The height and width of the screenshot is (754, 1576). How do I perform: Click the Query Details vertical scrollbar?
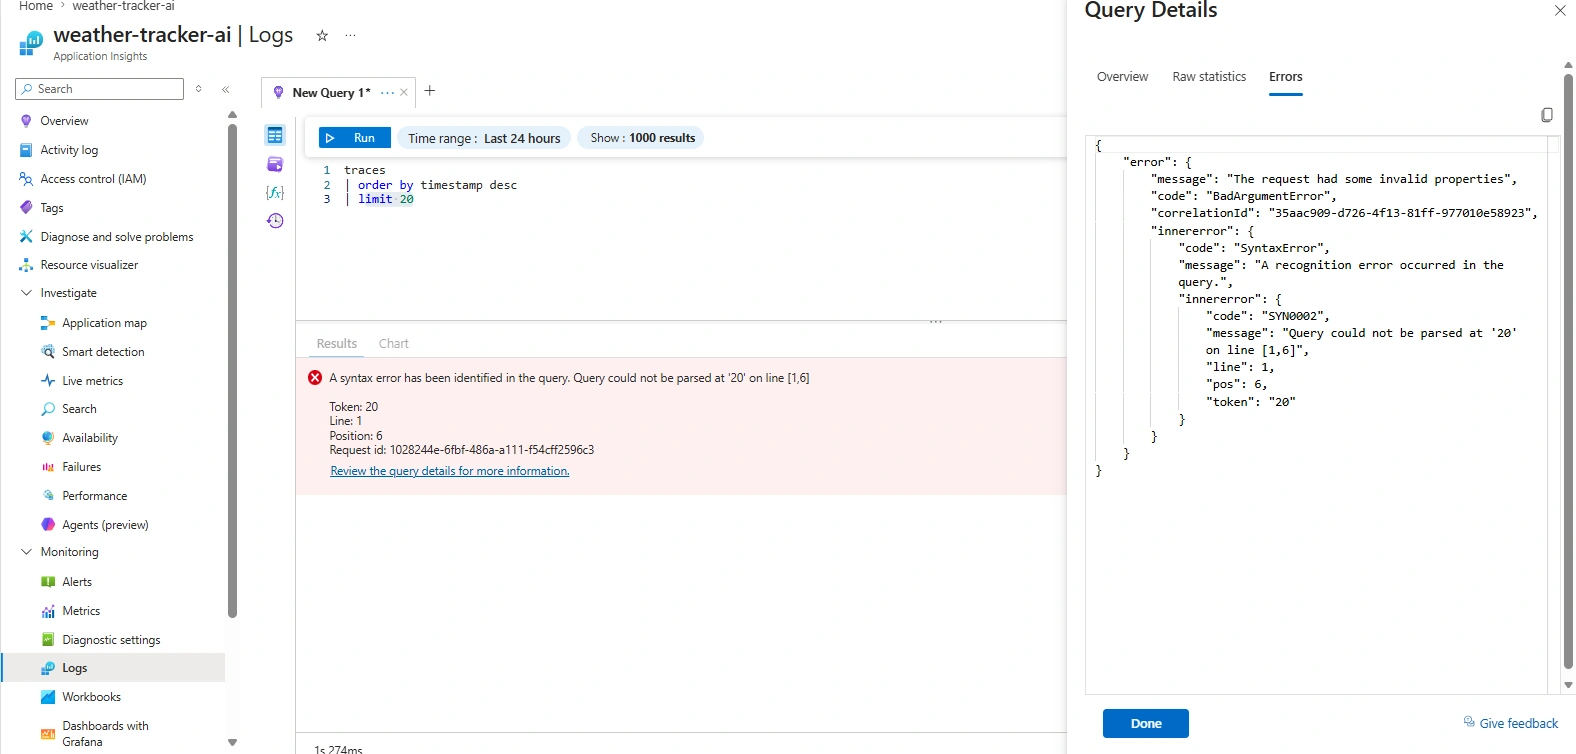tap(1568, 370)
